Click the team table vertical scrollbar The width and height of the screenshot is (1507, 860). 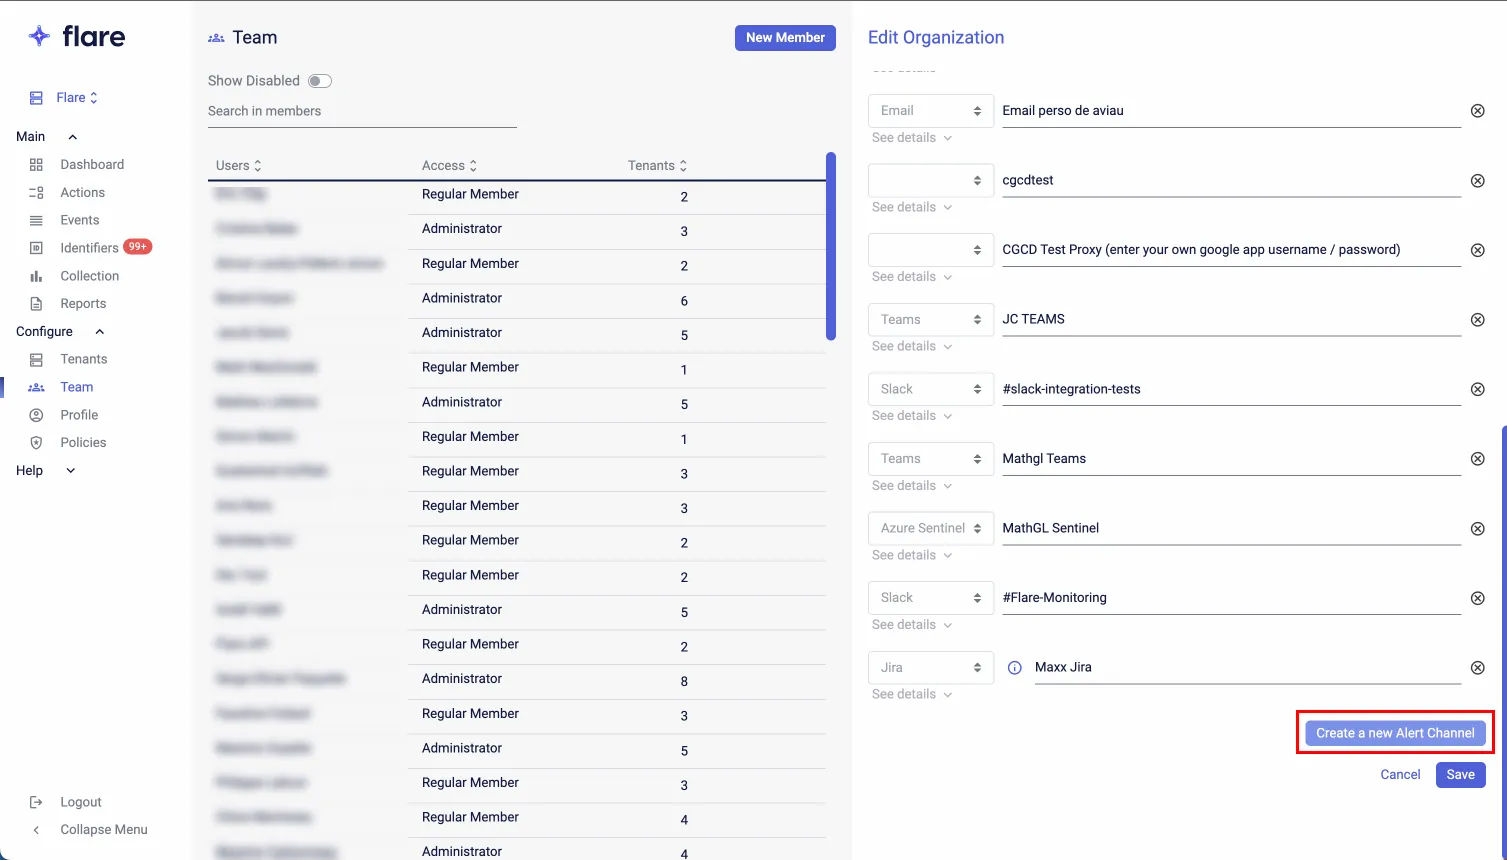tap(830, 246)
